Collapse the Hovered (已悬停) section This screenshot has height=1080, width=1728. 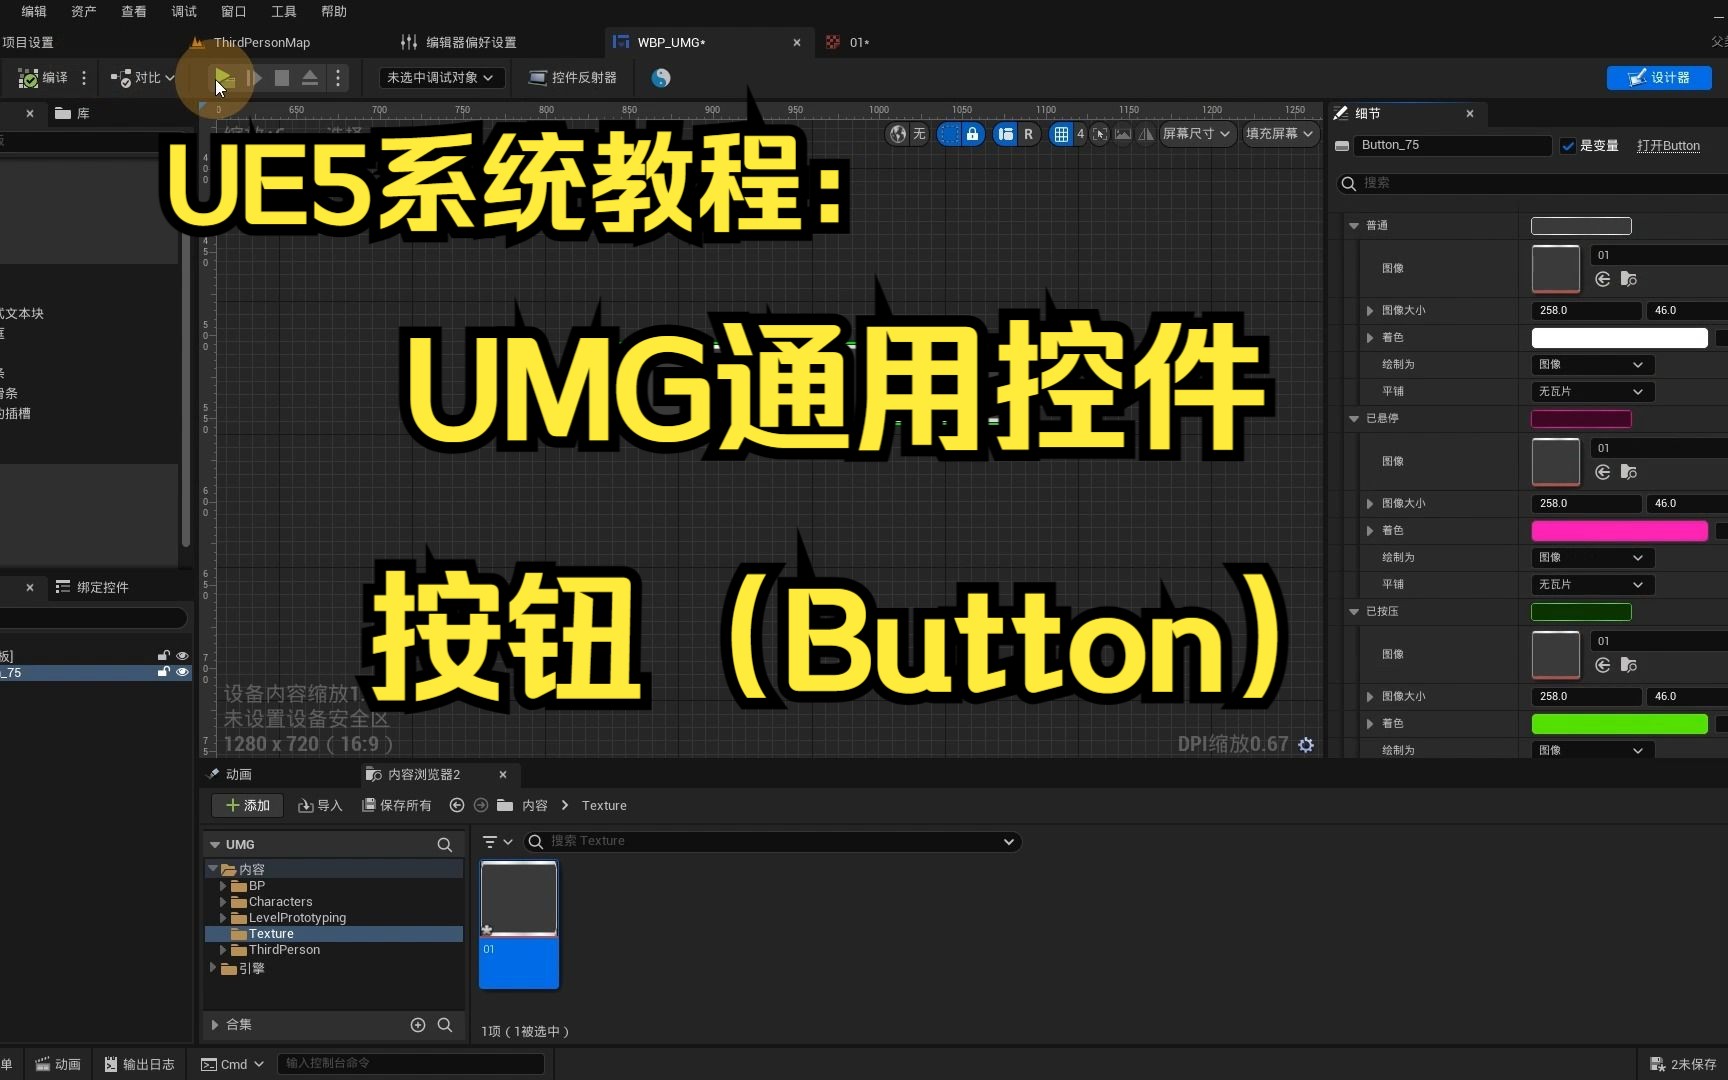[1354, 419]
